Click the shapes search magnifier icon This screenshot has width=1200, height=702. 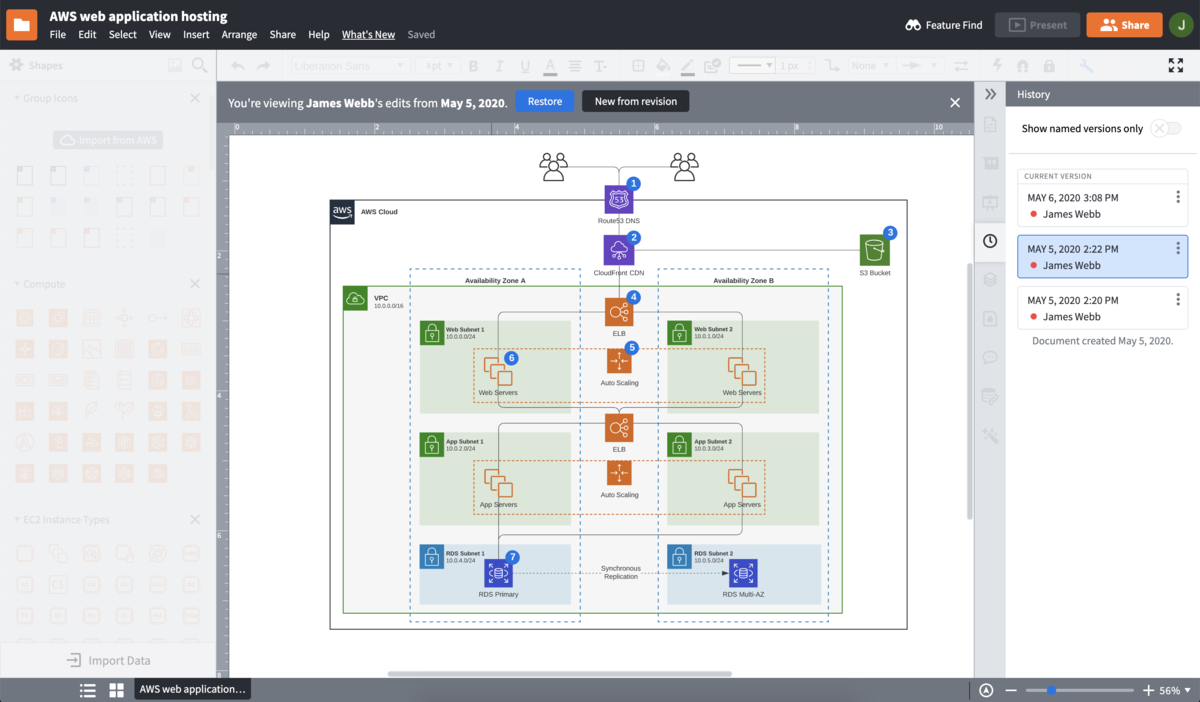pyautogui.click(x=200, y=65)
